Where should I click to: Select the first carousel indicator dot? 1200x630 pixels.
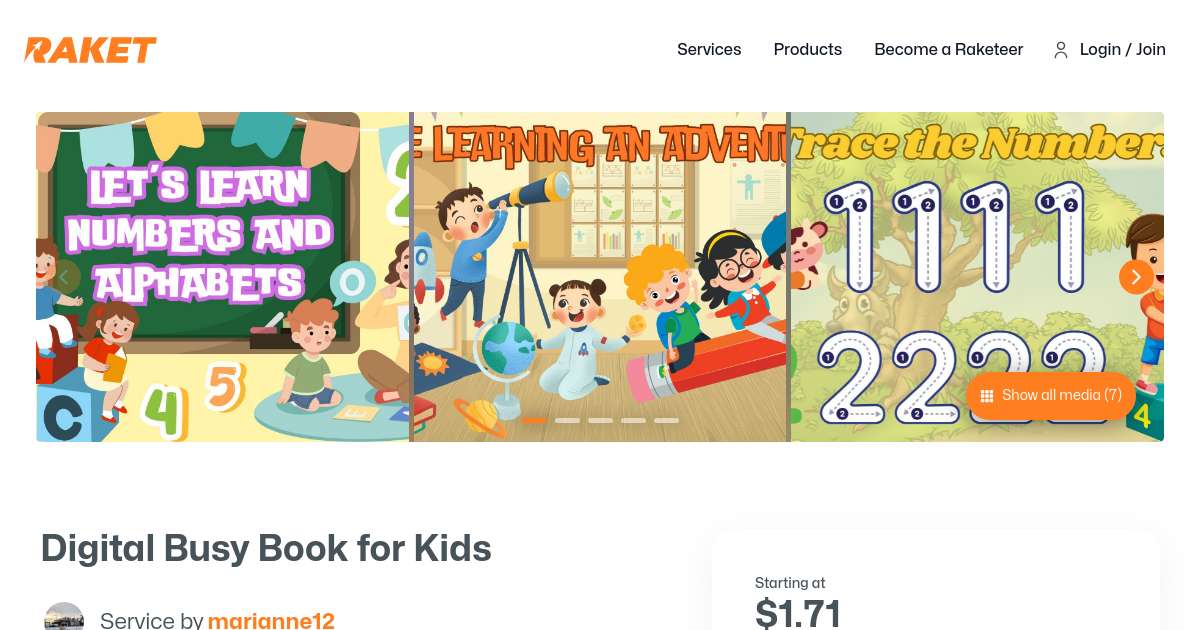tap(533, 421)
